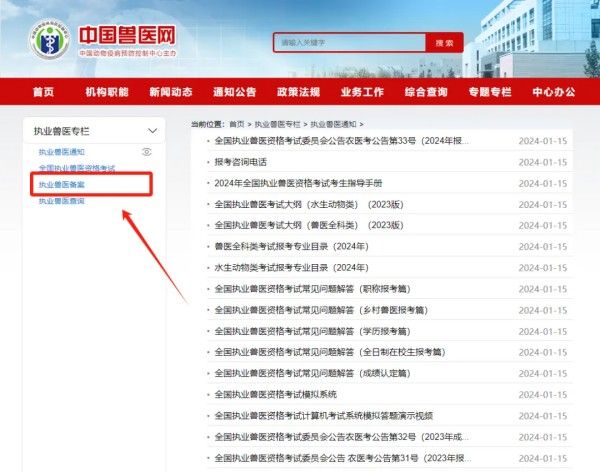Image resolution: width=600 pixels, height=472 pixels.
Task: Click the eye icon beside 执业兽医通知
Action: tap(147, 152)
